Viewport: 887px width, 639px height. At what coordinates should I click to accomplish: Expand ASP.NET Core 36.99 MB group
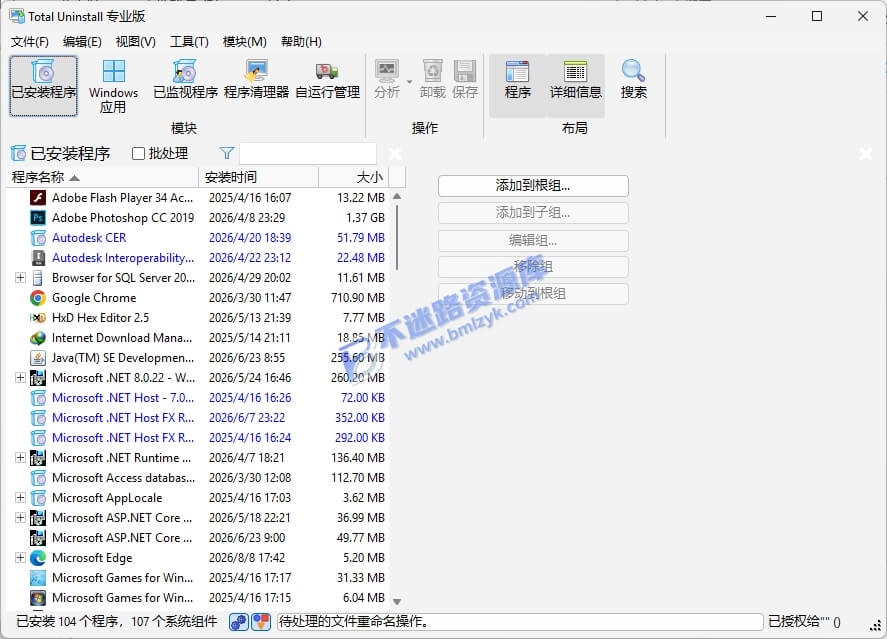click(20, 517)
